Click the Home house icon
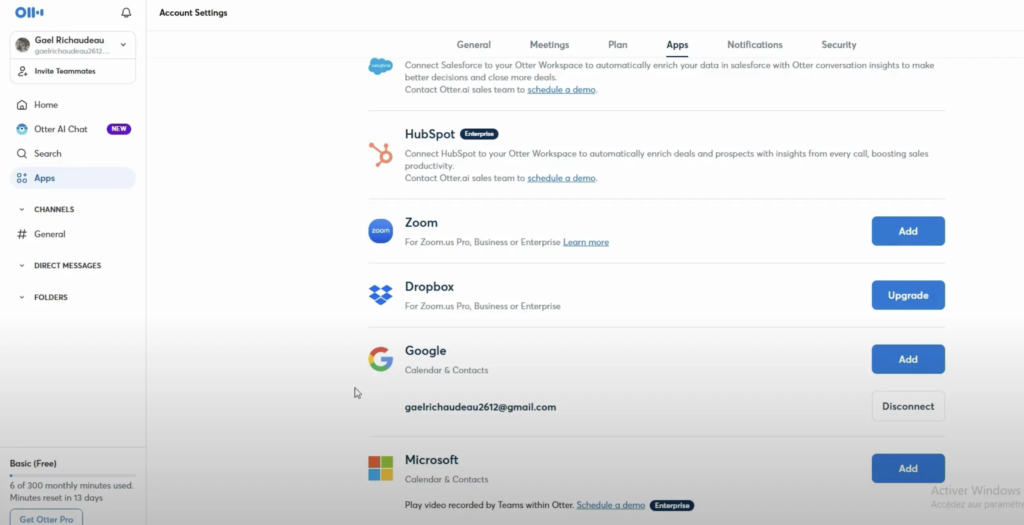 (22, 104)
